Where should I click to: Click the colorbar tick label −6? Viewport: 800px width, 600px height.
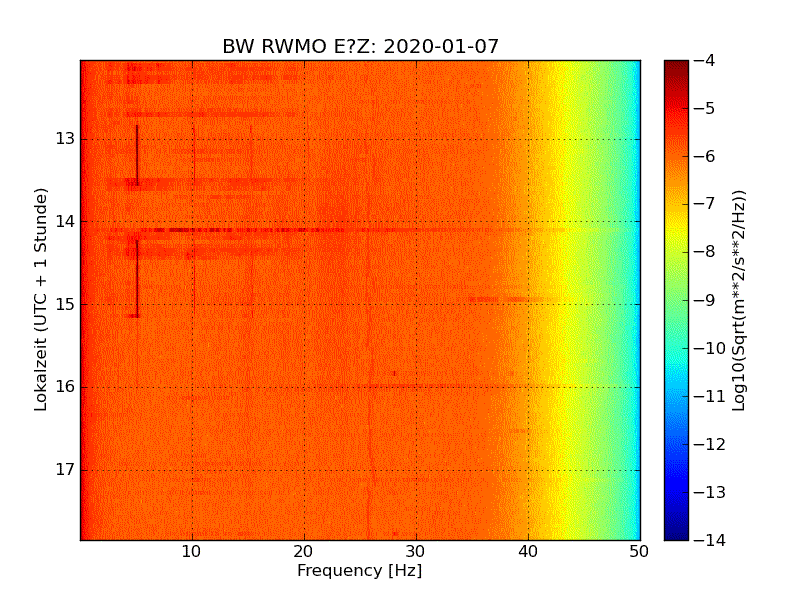(705, 157)
